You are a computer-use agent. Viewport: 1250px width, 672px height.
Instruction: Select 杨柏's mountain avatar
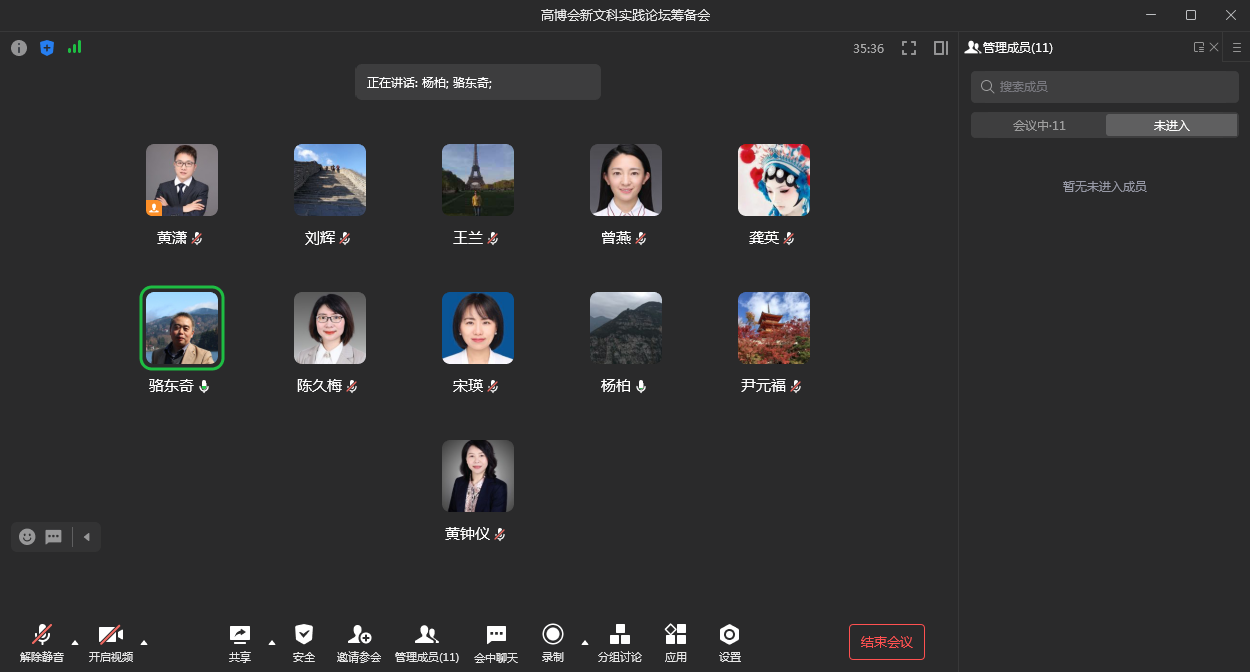pyautogui.click(x=626, y=328)
